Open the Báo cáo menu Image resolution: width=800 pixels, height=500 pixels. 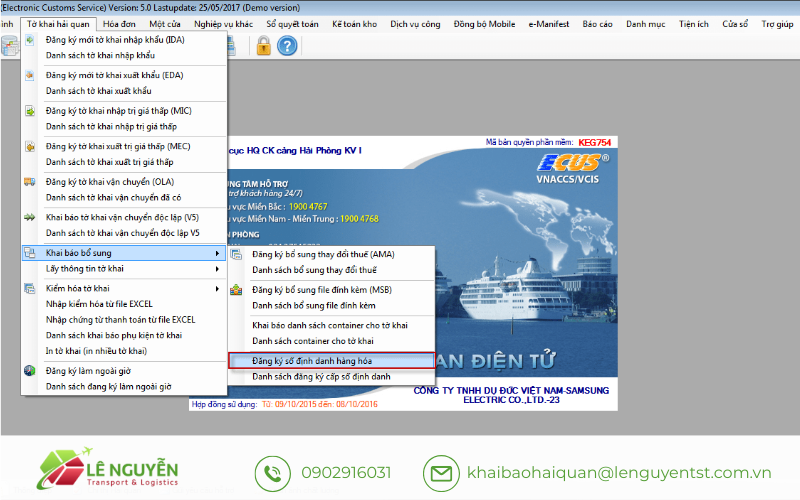pos(597,24)
